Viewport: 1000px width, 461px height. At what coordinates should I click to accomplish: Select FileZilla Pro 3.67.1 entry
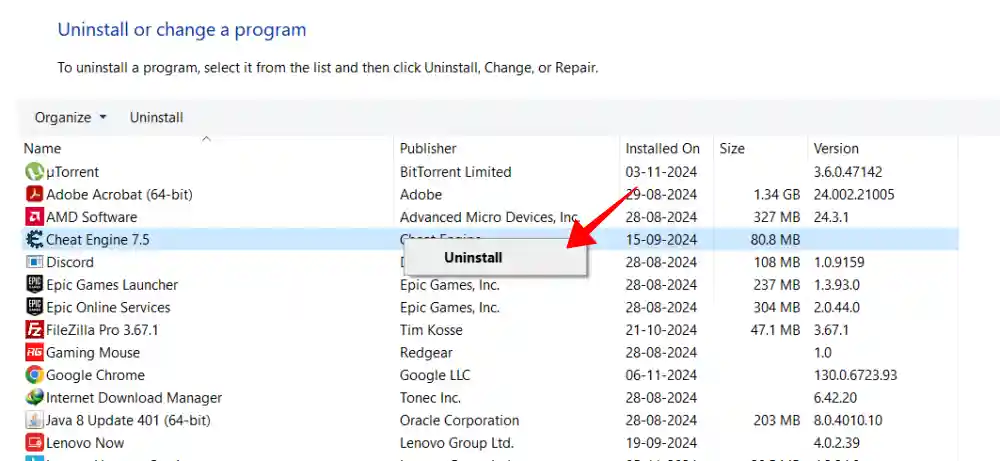click(x=102, y=330)
